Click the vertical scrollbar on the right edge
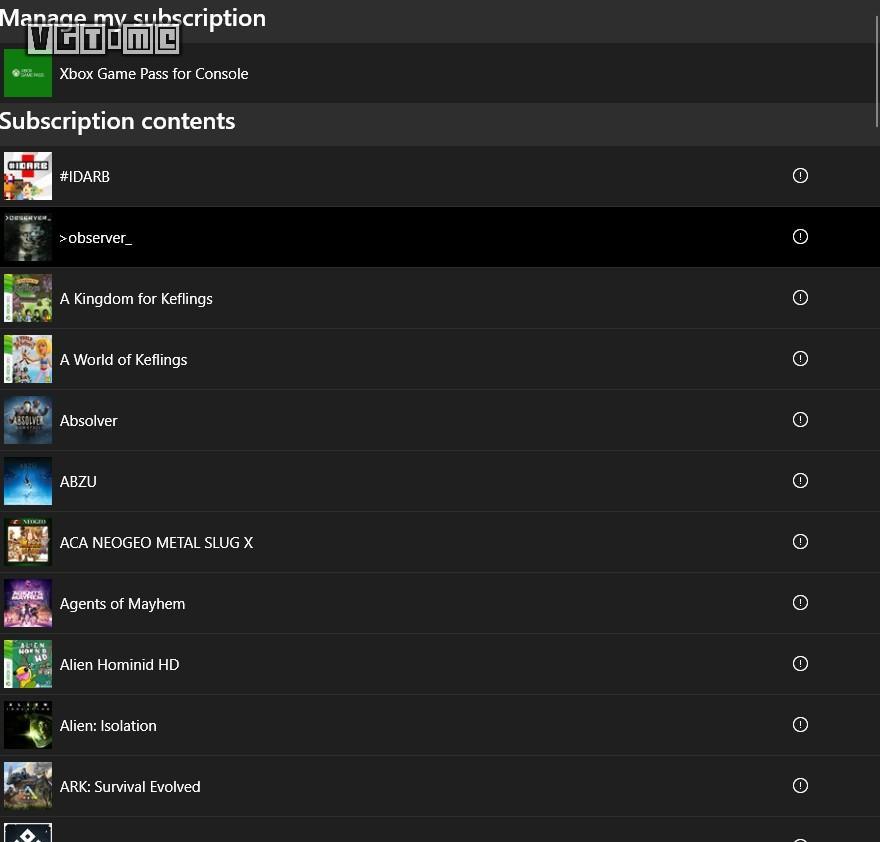 pos(877,71)
